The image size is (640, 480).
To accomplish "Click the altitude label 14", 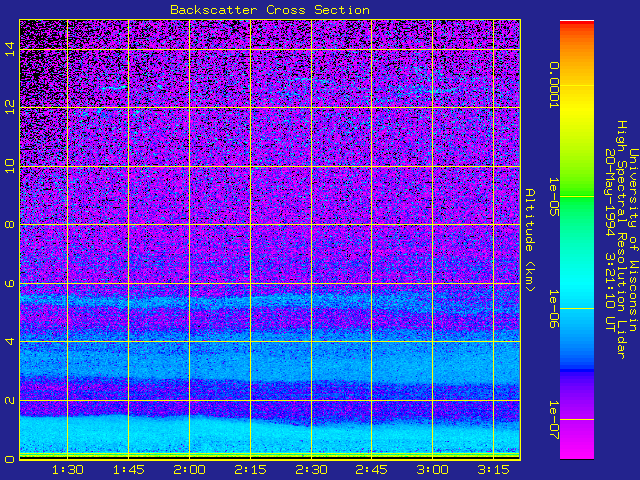I will 10,49.
